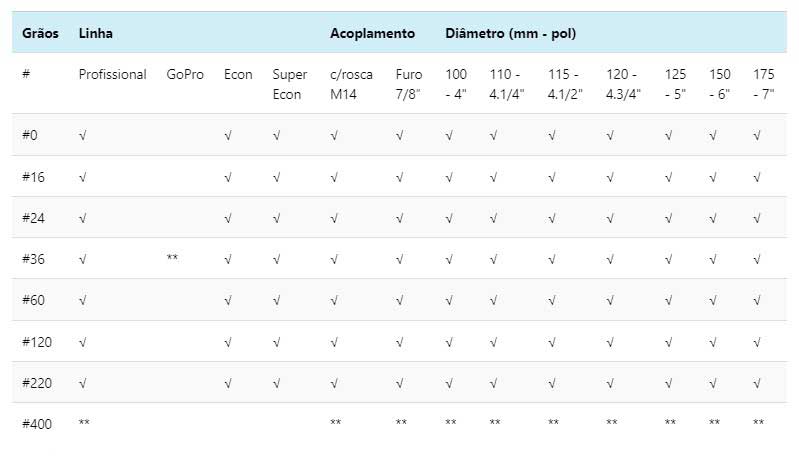Select the c/rosca M14 column subheader
The width and height of the screenshot is (799, 470).
[x=351, y=84]
